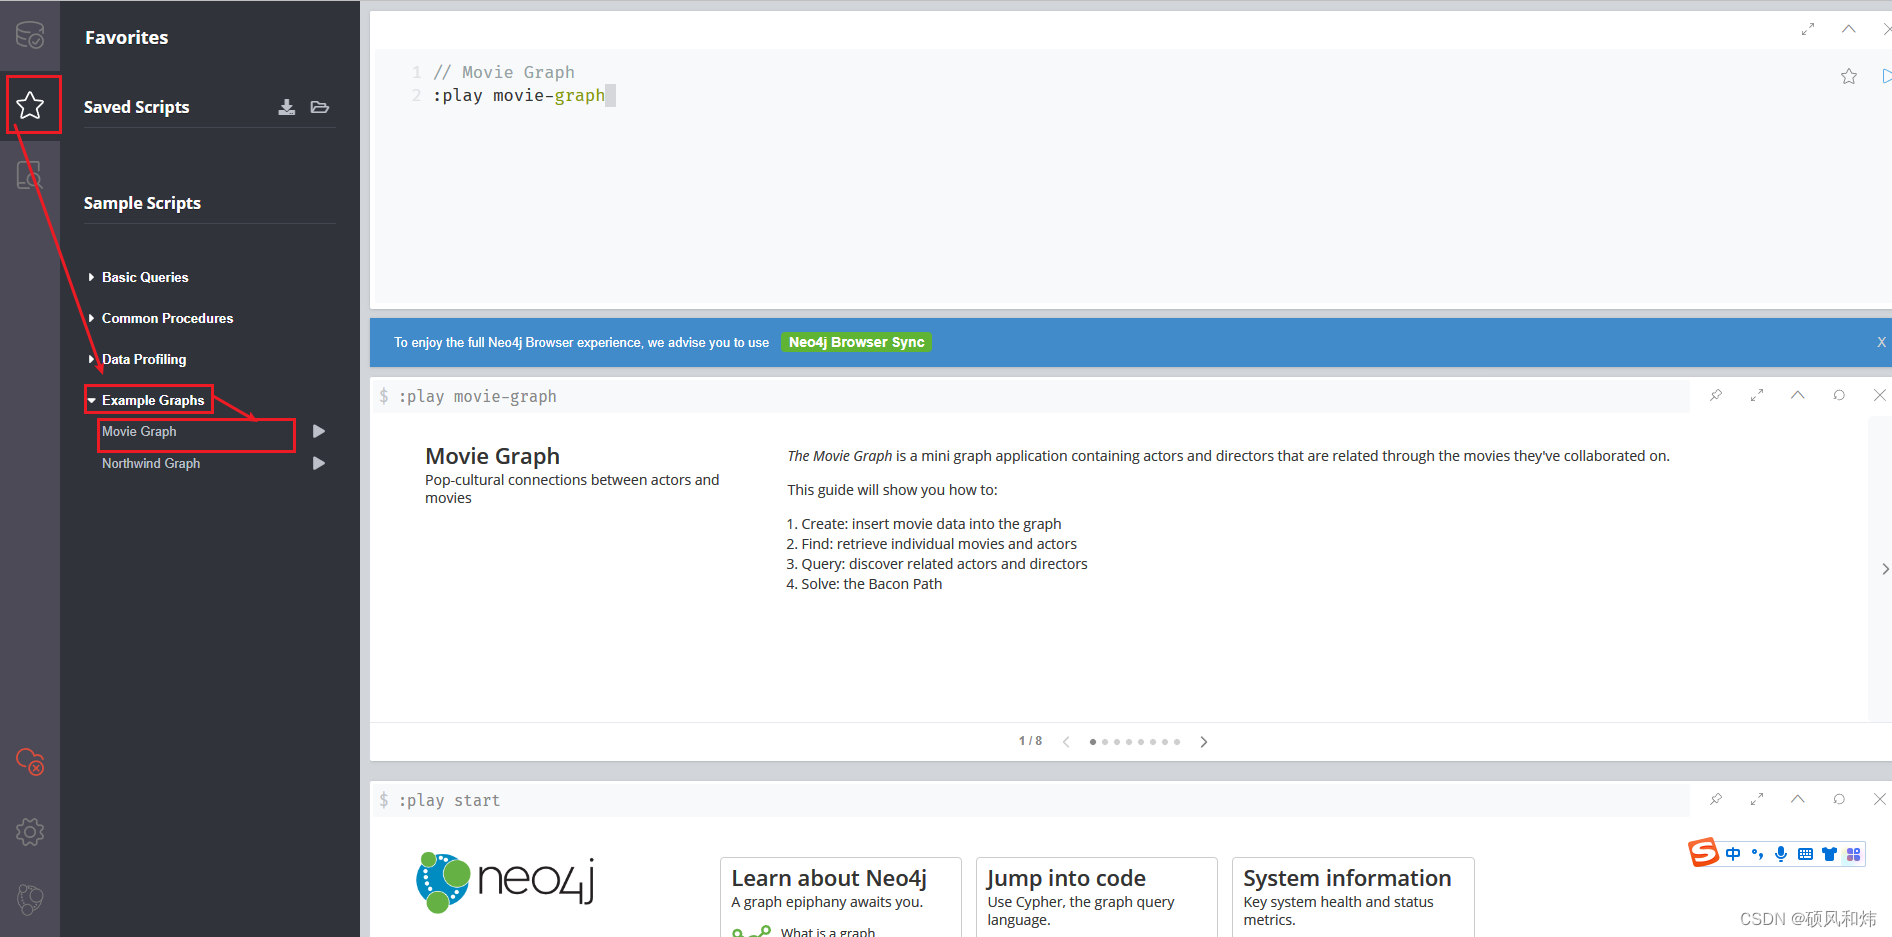The width and height of the screenshot is (1892, 937).
Task: Rerun the movie-graph frame command
Action: pyautogui.click(x=1839, y=395)
